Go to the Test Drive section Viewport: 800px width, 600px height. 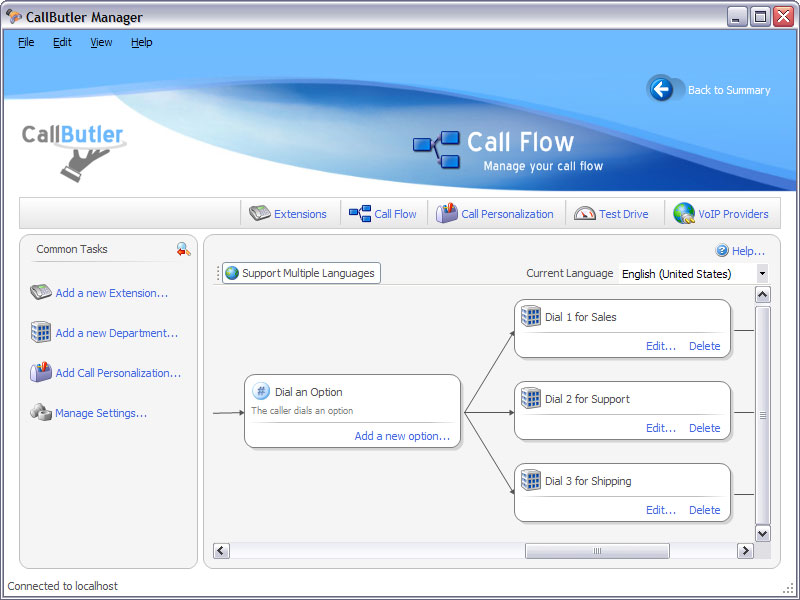pos(611,213)
